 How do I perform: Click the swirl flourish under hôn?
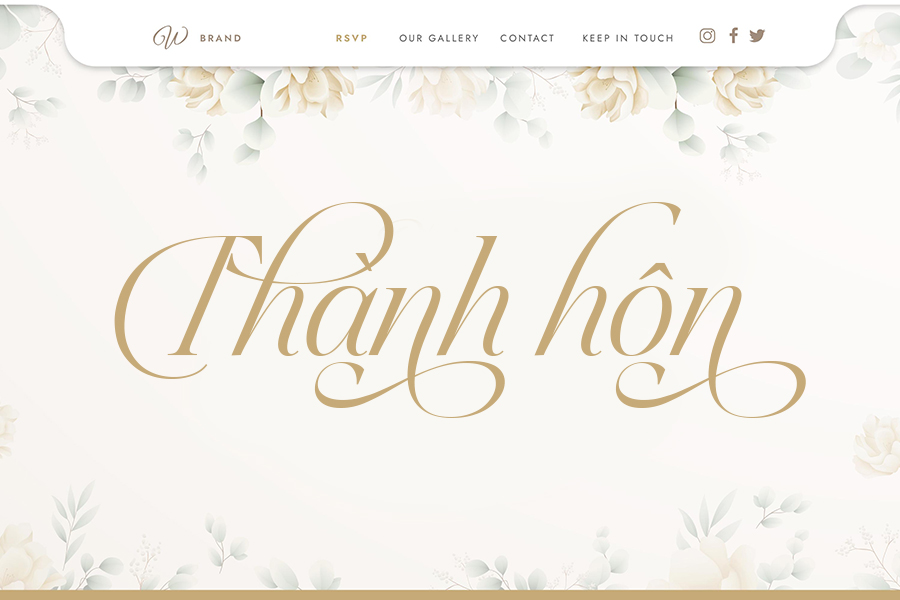coord(711,388)
